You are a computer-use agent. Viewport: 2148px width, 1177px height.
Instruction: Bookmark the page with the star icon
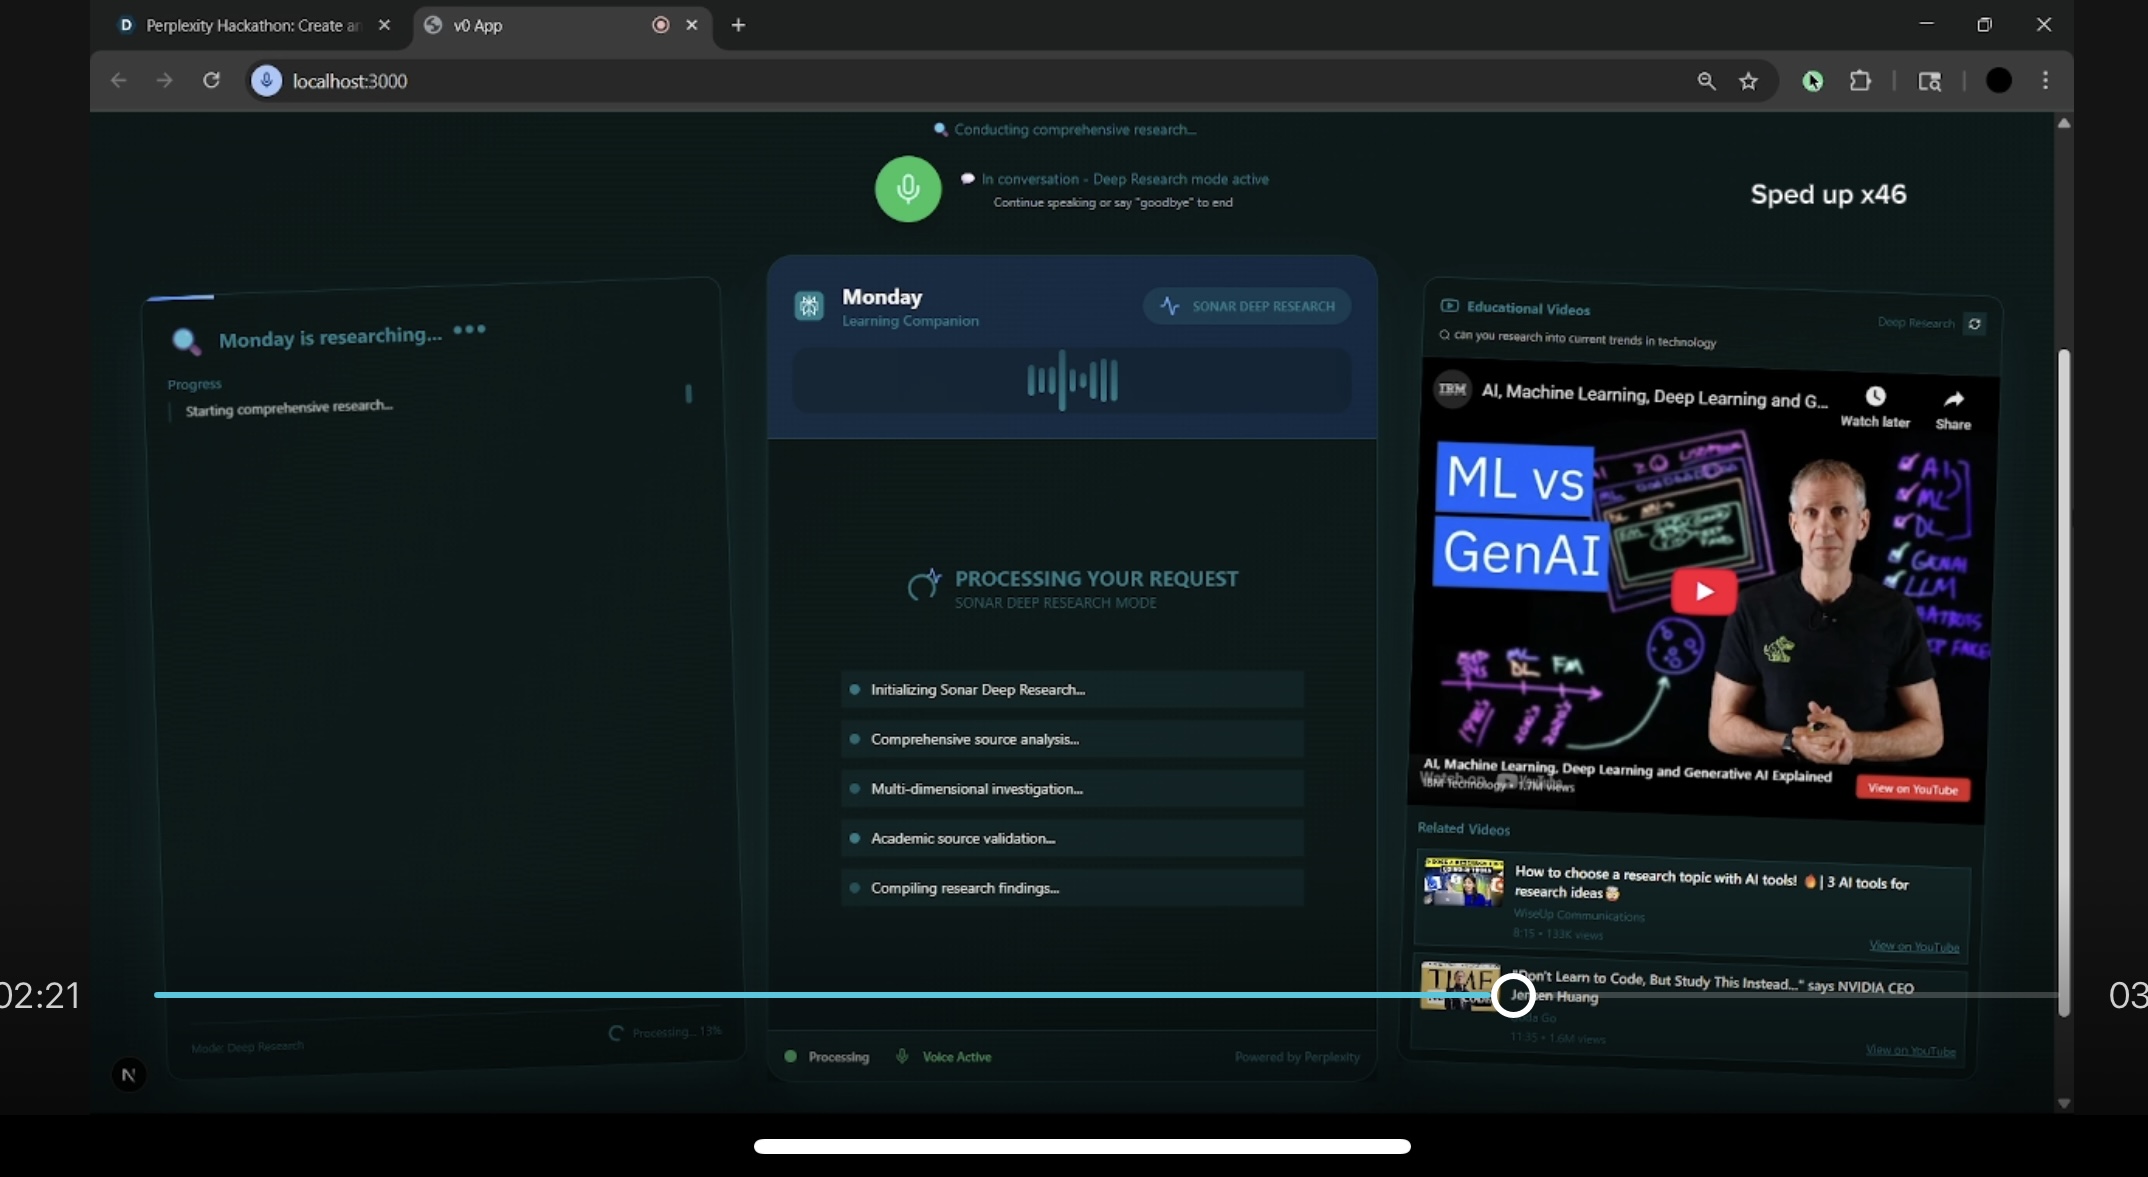(1748, 81)
